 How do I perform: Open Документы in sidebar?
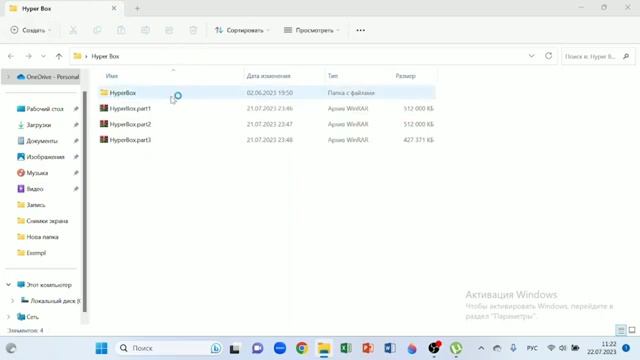point(38,141)
